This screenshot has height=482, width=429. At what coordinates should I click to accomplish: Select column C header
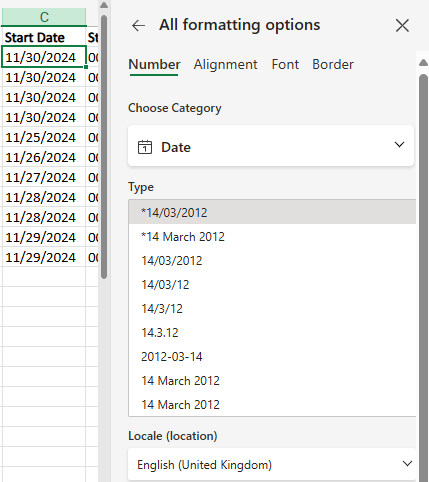(44, 17)
